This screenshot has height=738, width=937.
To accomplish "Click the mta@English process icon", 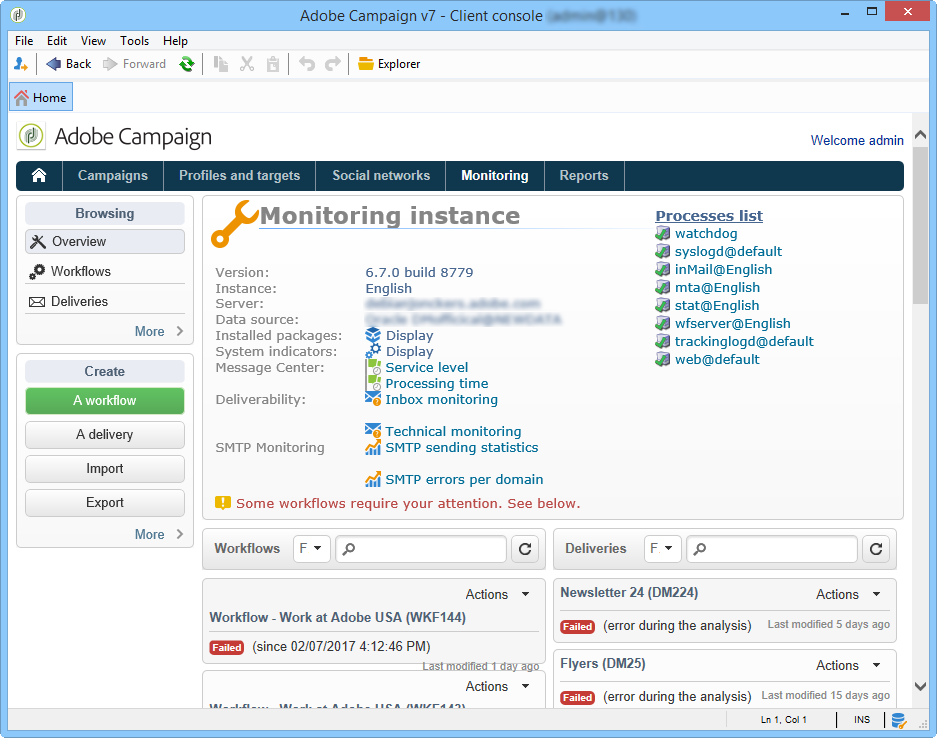I will pos(663,287).
